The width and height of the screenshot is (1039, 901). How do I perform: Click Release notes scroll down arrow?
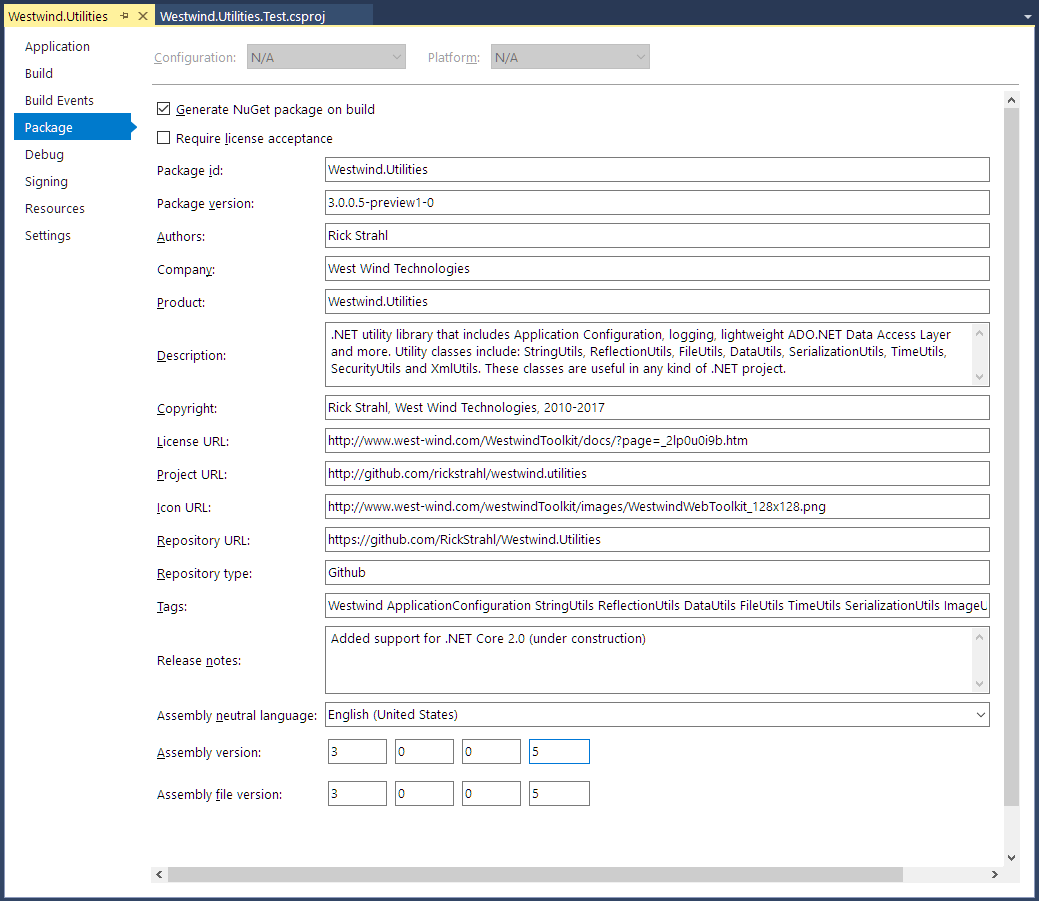point(979,684)
